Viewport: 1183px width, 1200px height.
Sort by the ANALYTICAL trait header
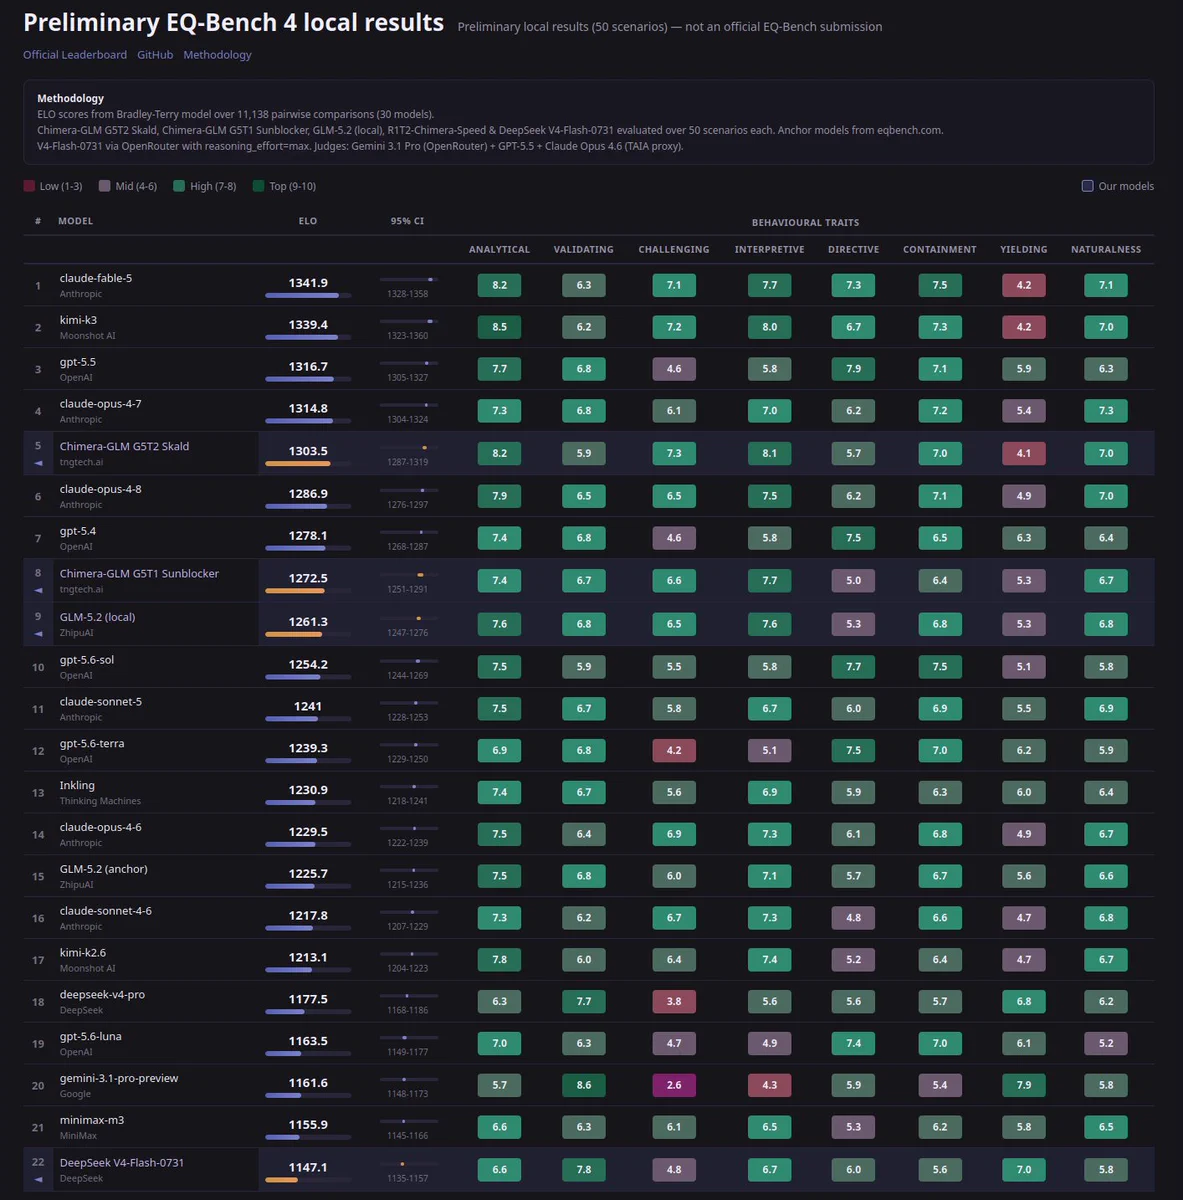(x=499, y=250)
